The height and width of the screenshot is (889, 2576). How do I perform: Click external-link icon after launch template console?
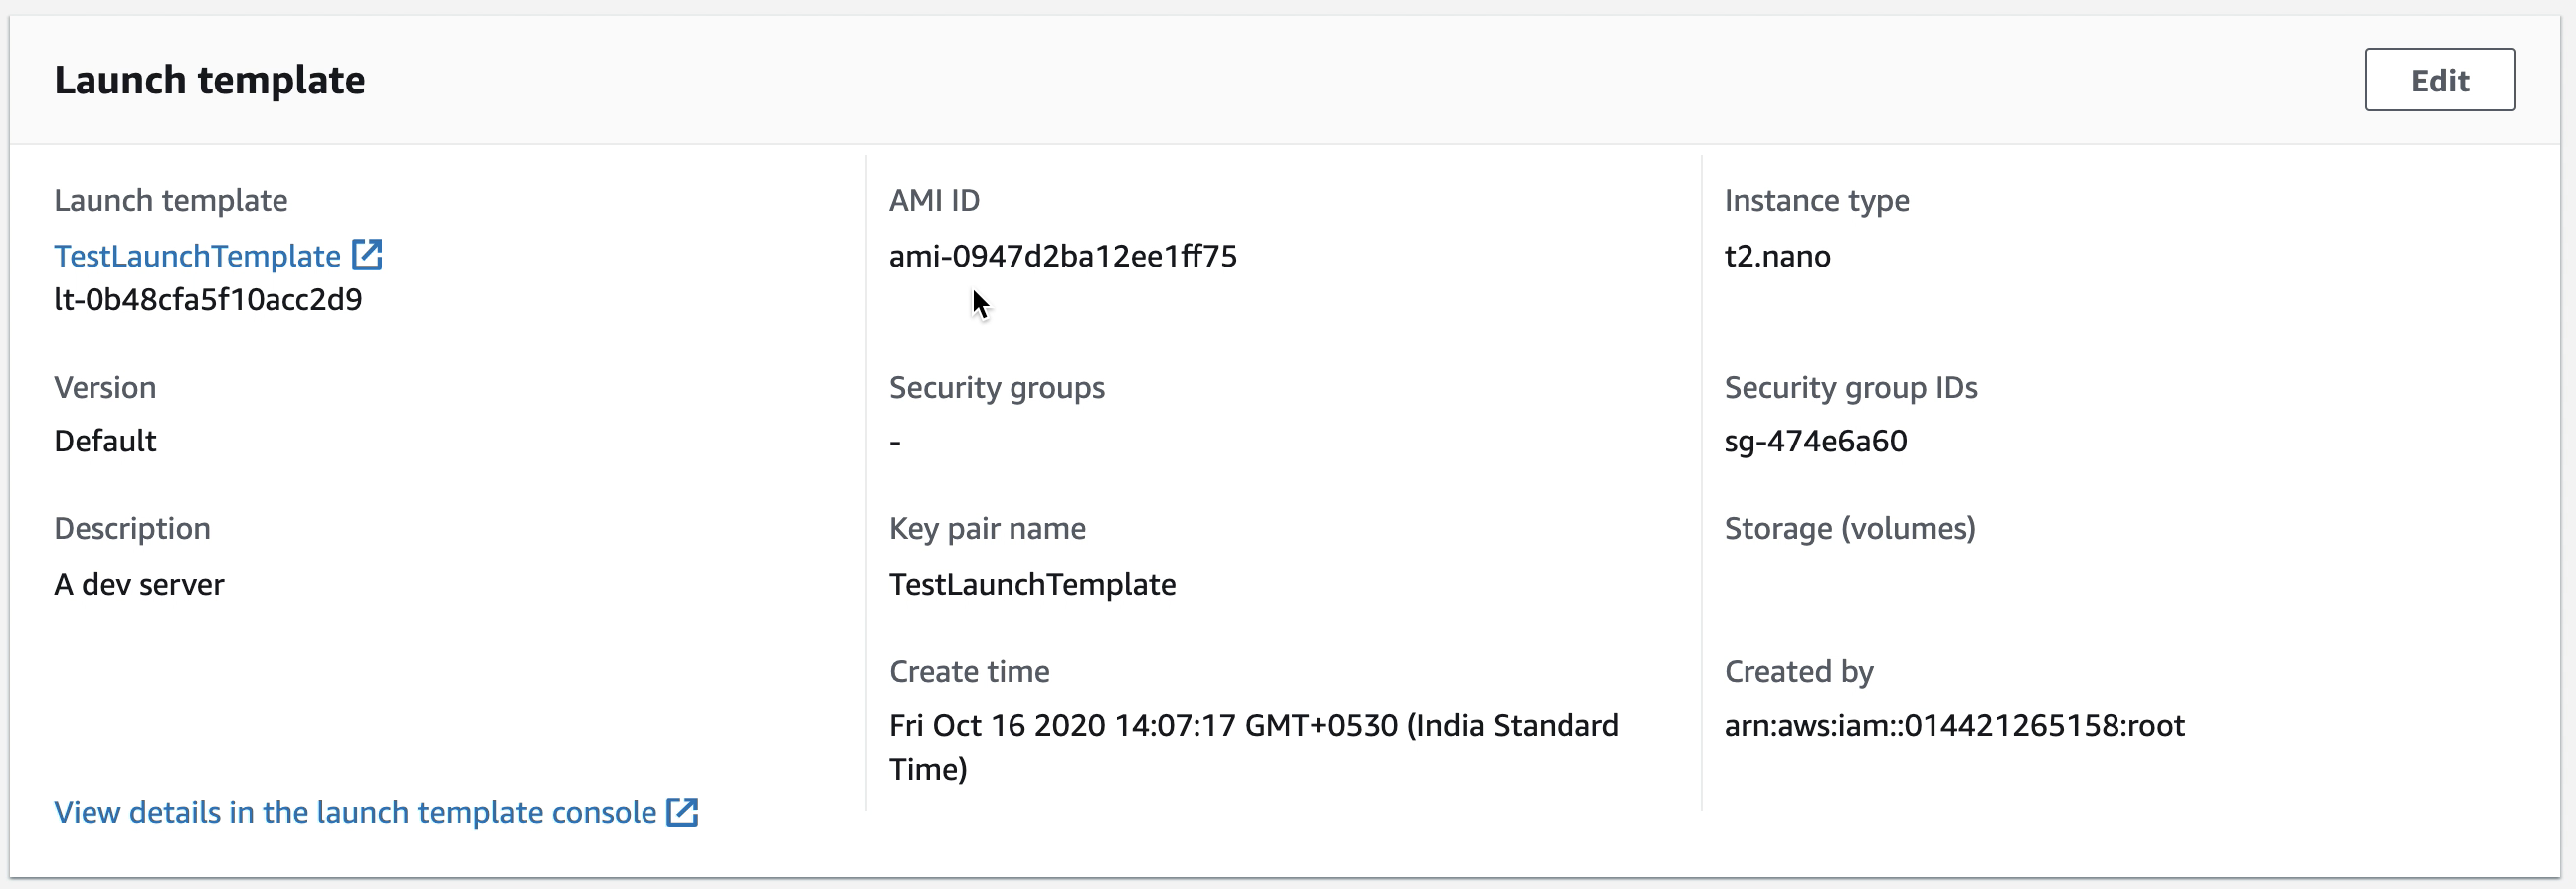[x=682, y=812]
